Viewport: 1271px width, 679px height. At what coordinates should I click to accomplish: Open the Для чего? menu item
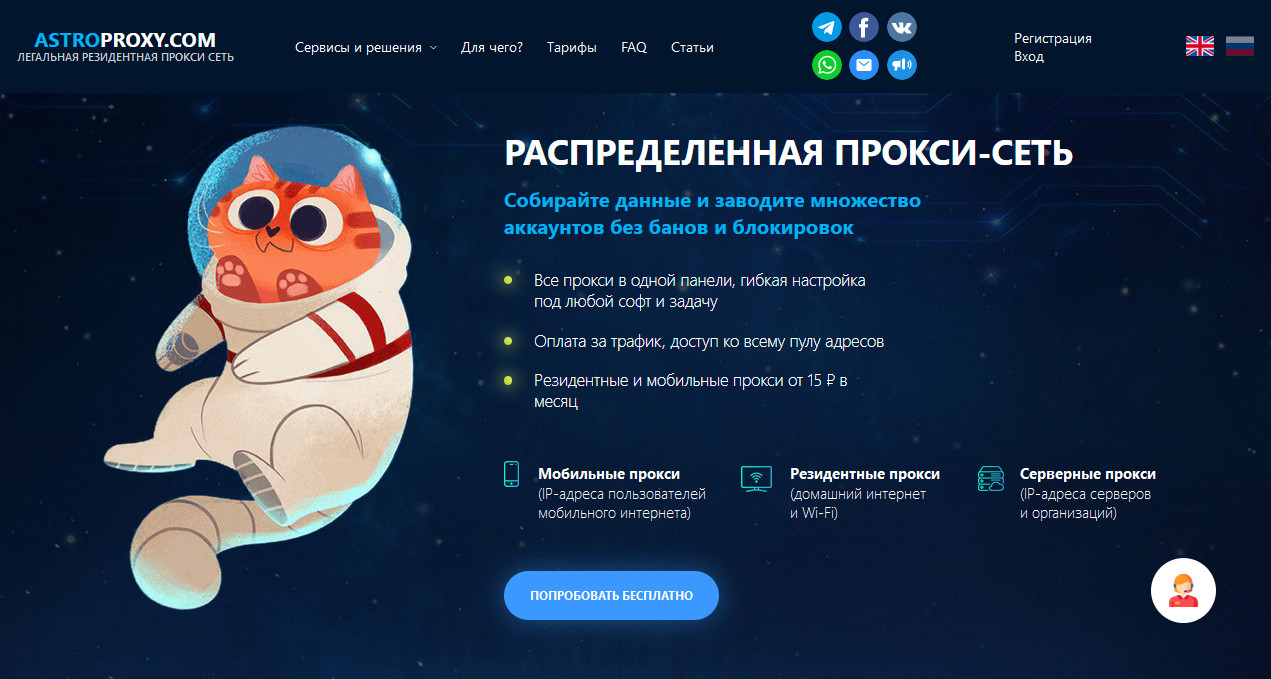tap(492, 47)
